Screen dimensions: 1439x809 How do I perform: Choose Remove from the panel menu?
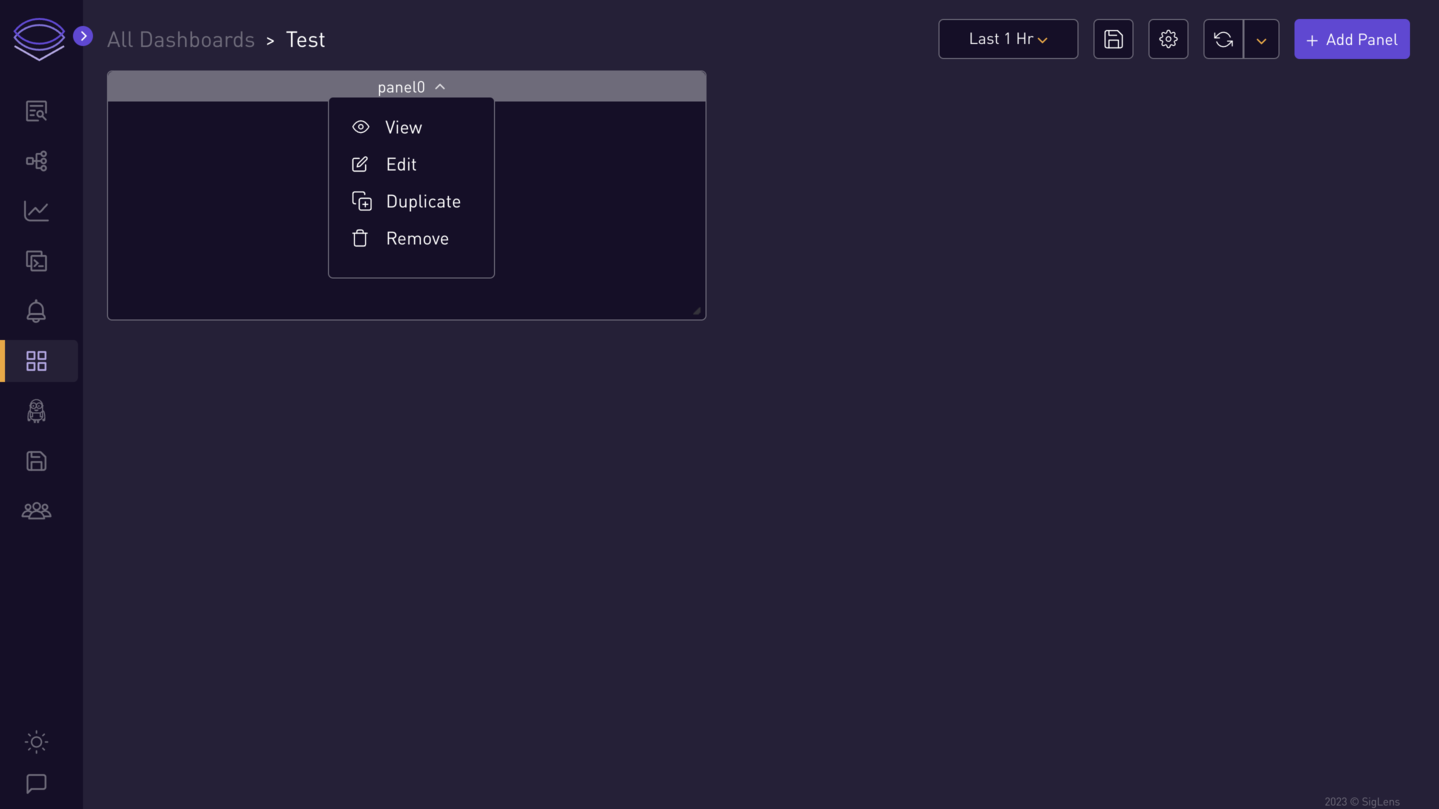[411, 238]
